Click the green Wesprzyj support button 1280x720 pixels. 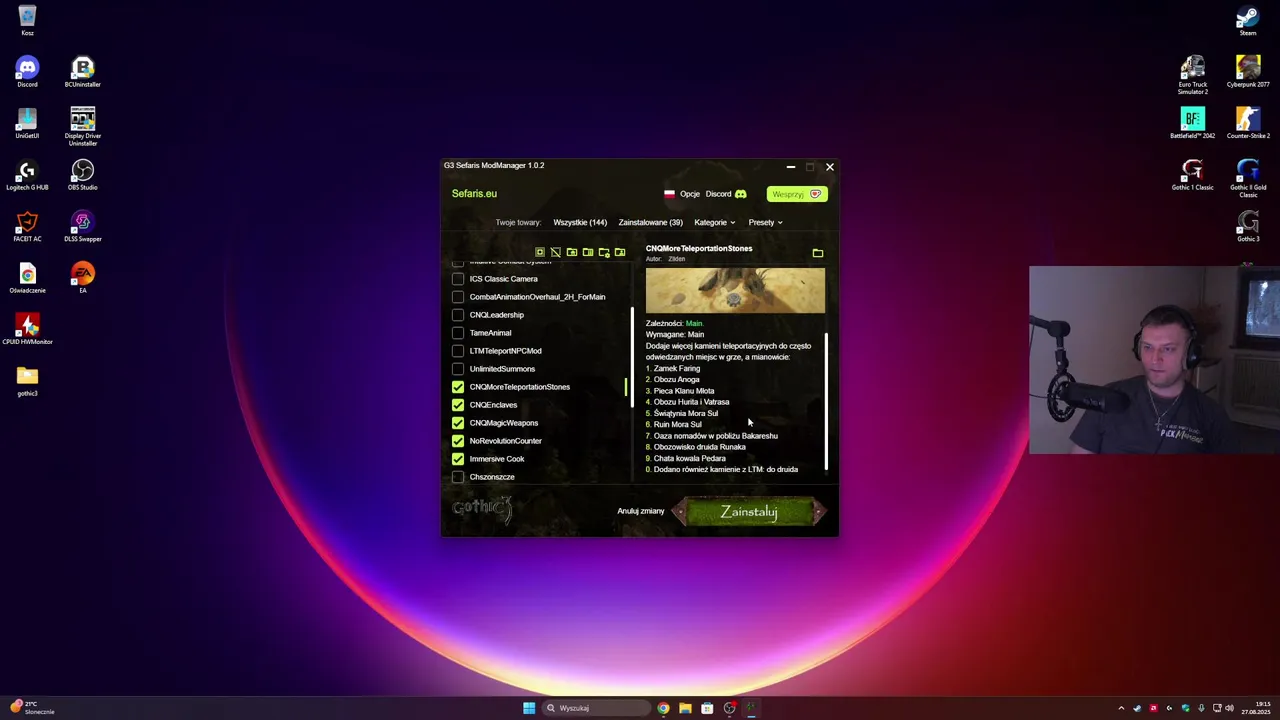(796, 194)
